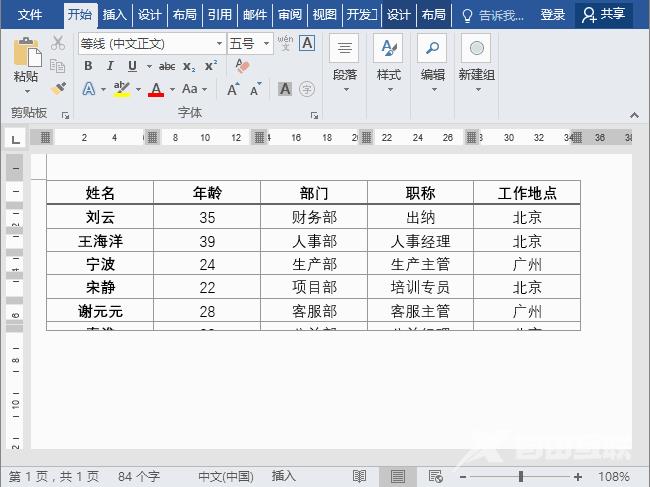The width and height of the screenshot is (650, 487).
Task: Click the 共享 (Share) button
Action: click(604, 14)
